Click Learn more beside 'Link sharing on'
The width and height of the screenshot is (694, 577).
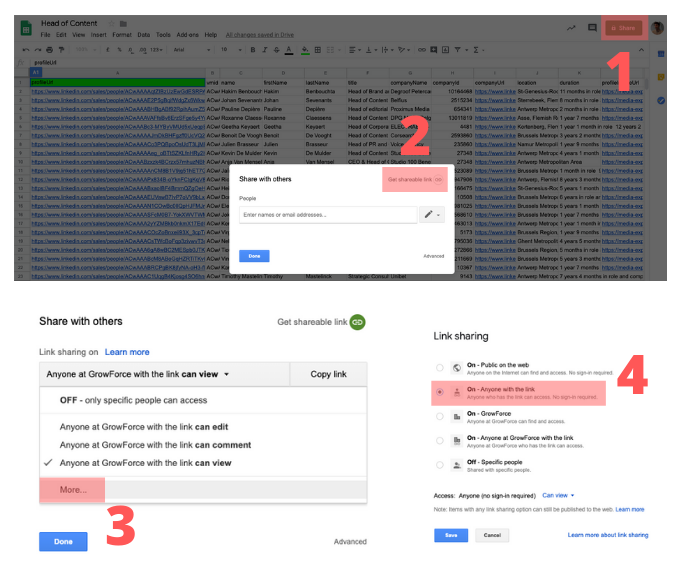[x=127, y=352]
